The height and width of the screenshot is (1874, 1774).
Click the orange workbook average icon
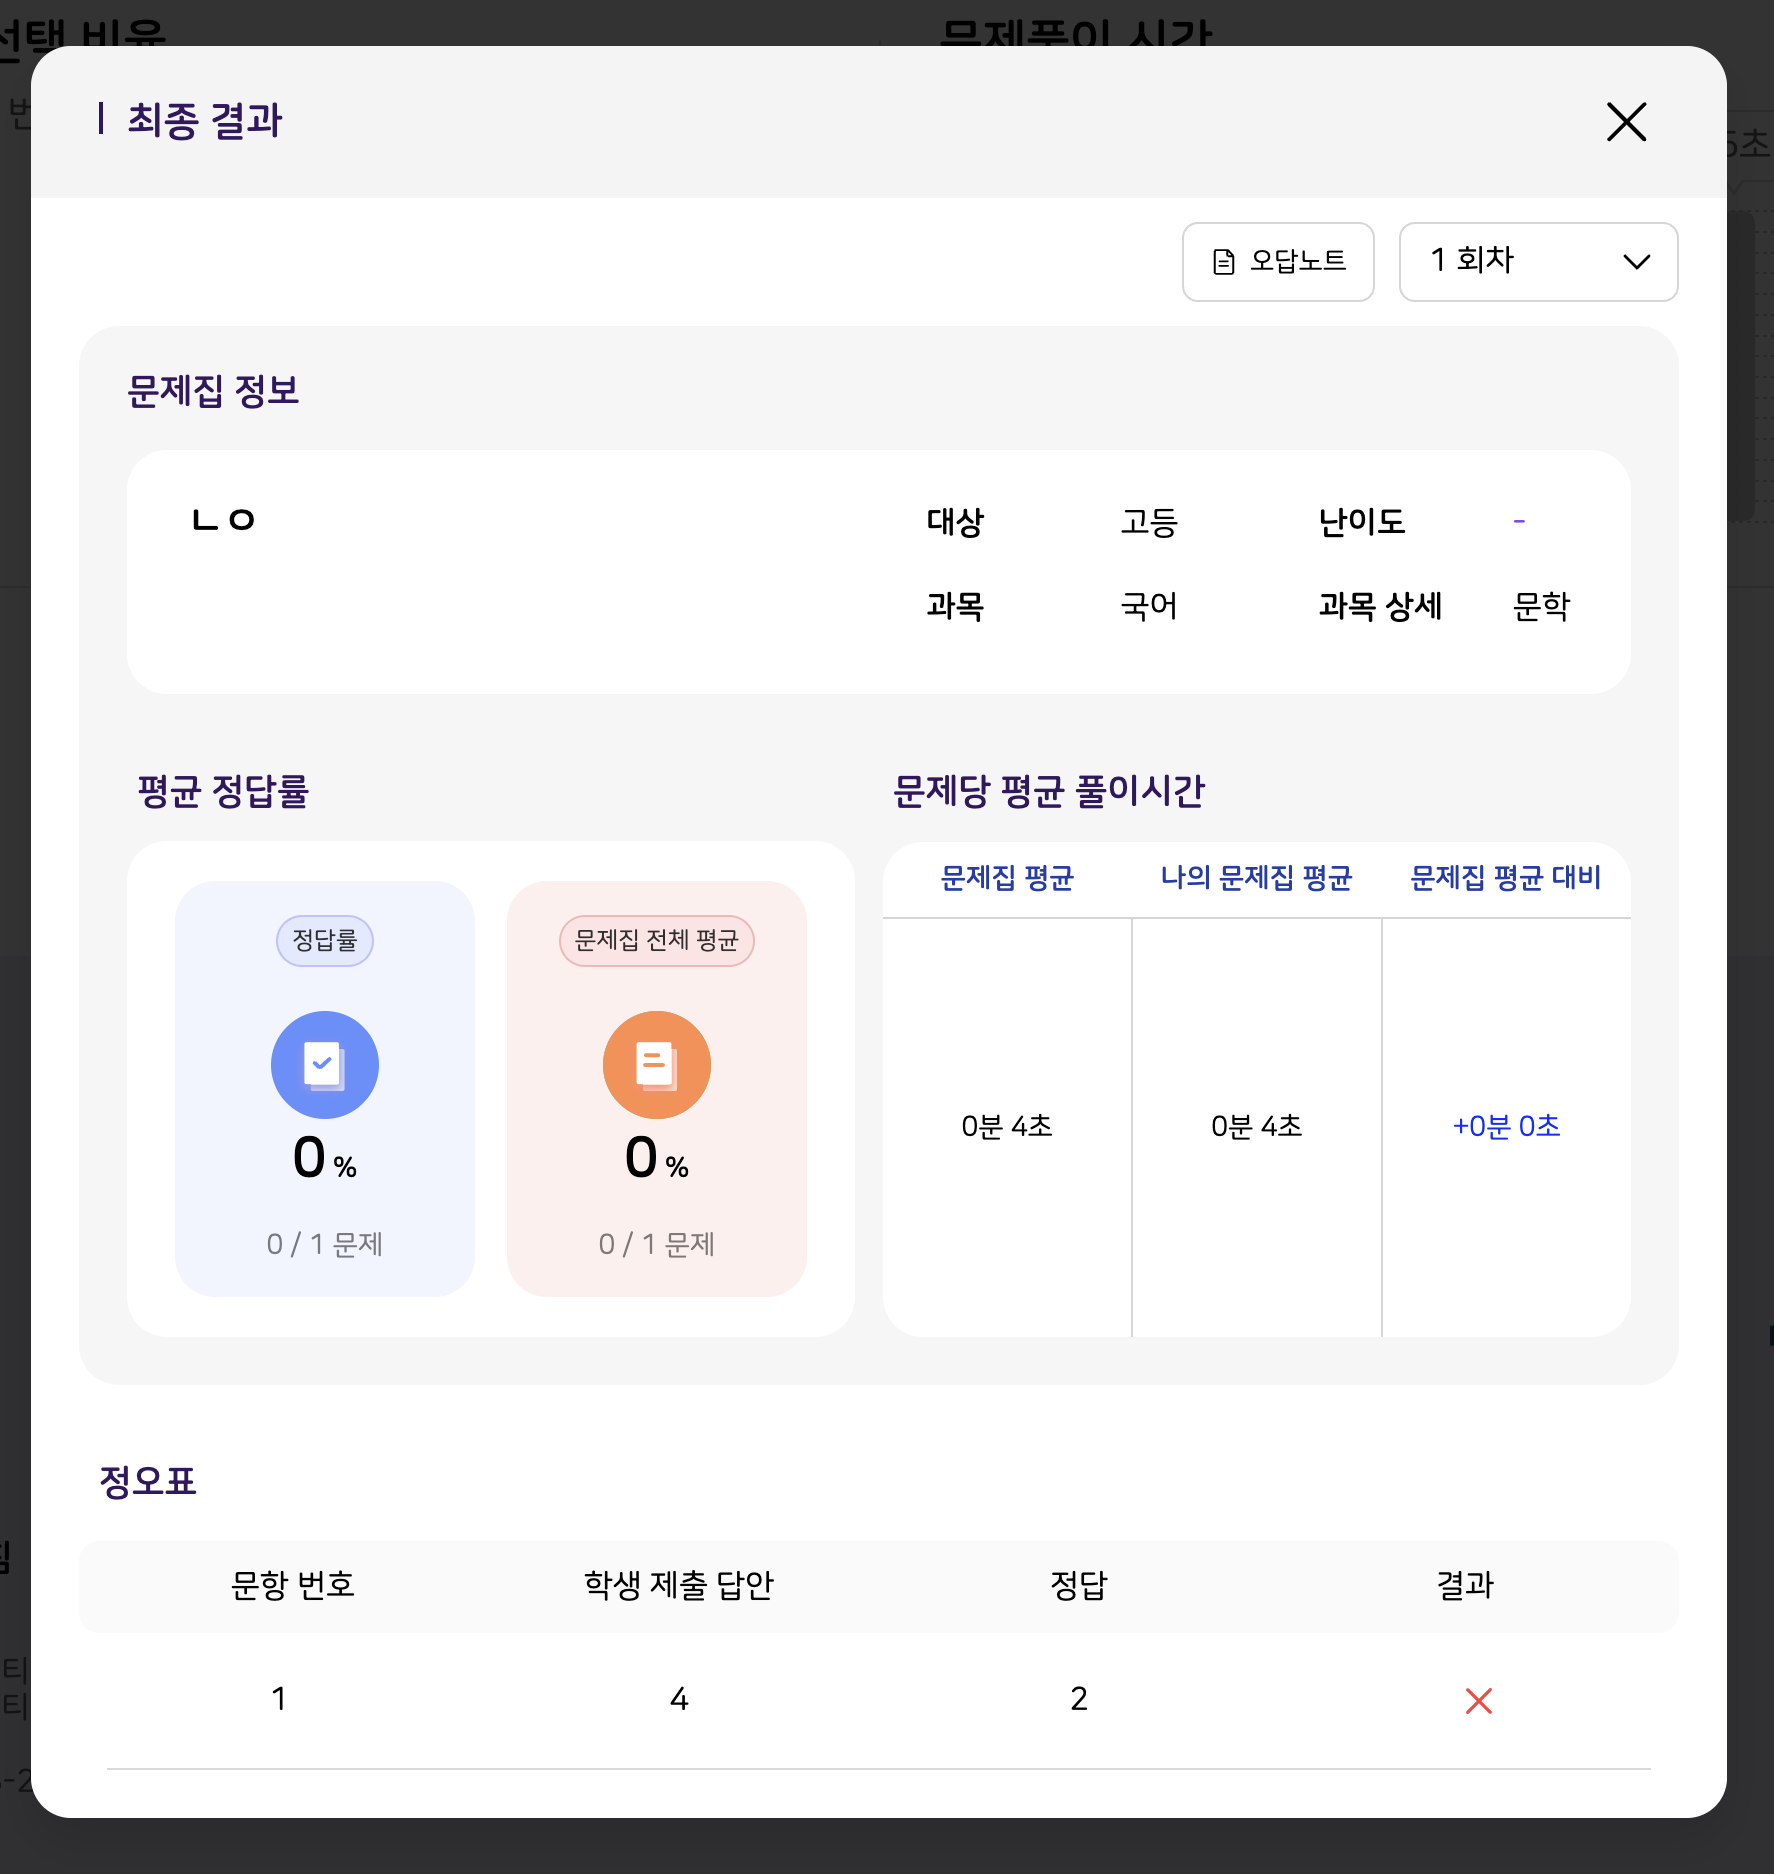(x=657, y=1065)
